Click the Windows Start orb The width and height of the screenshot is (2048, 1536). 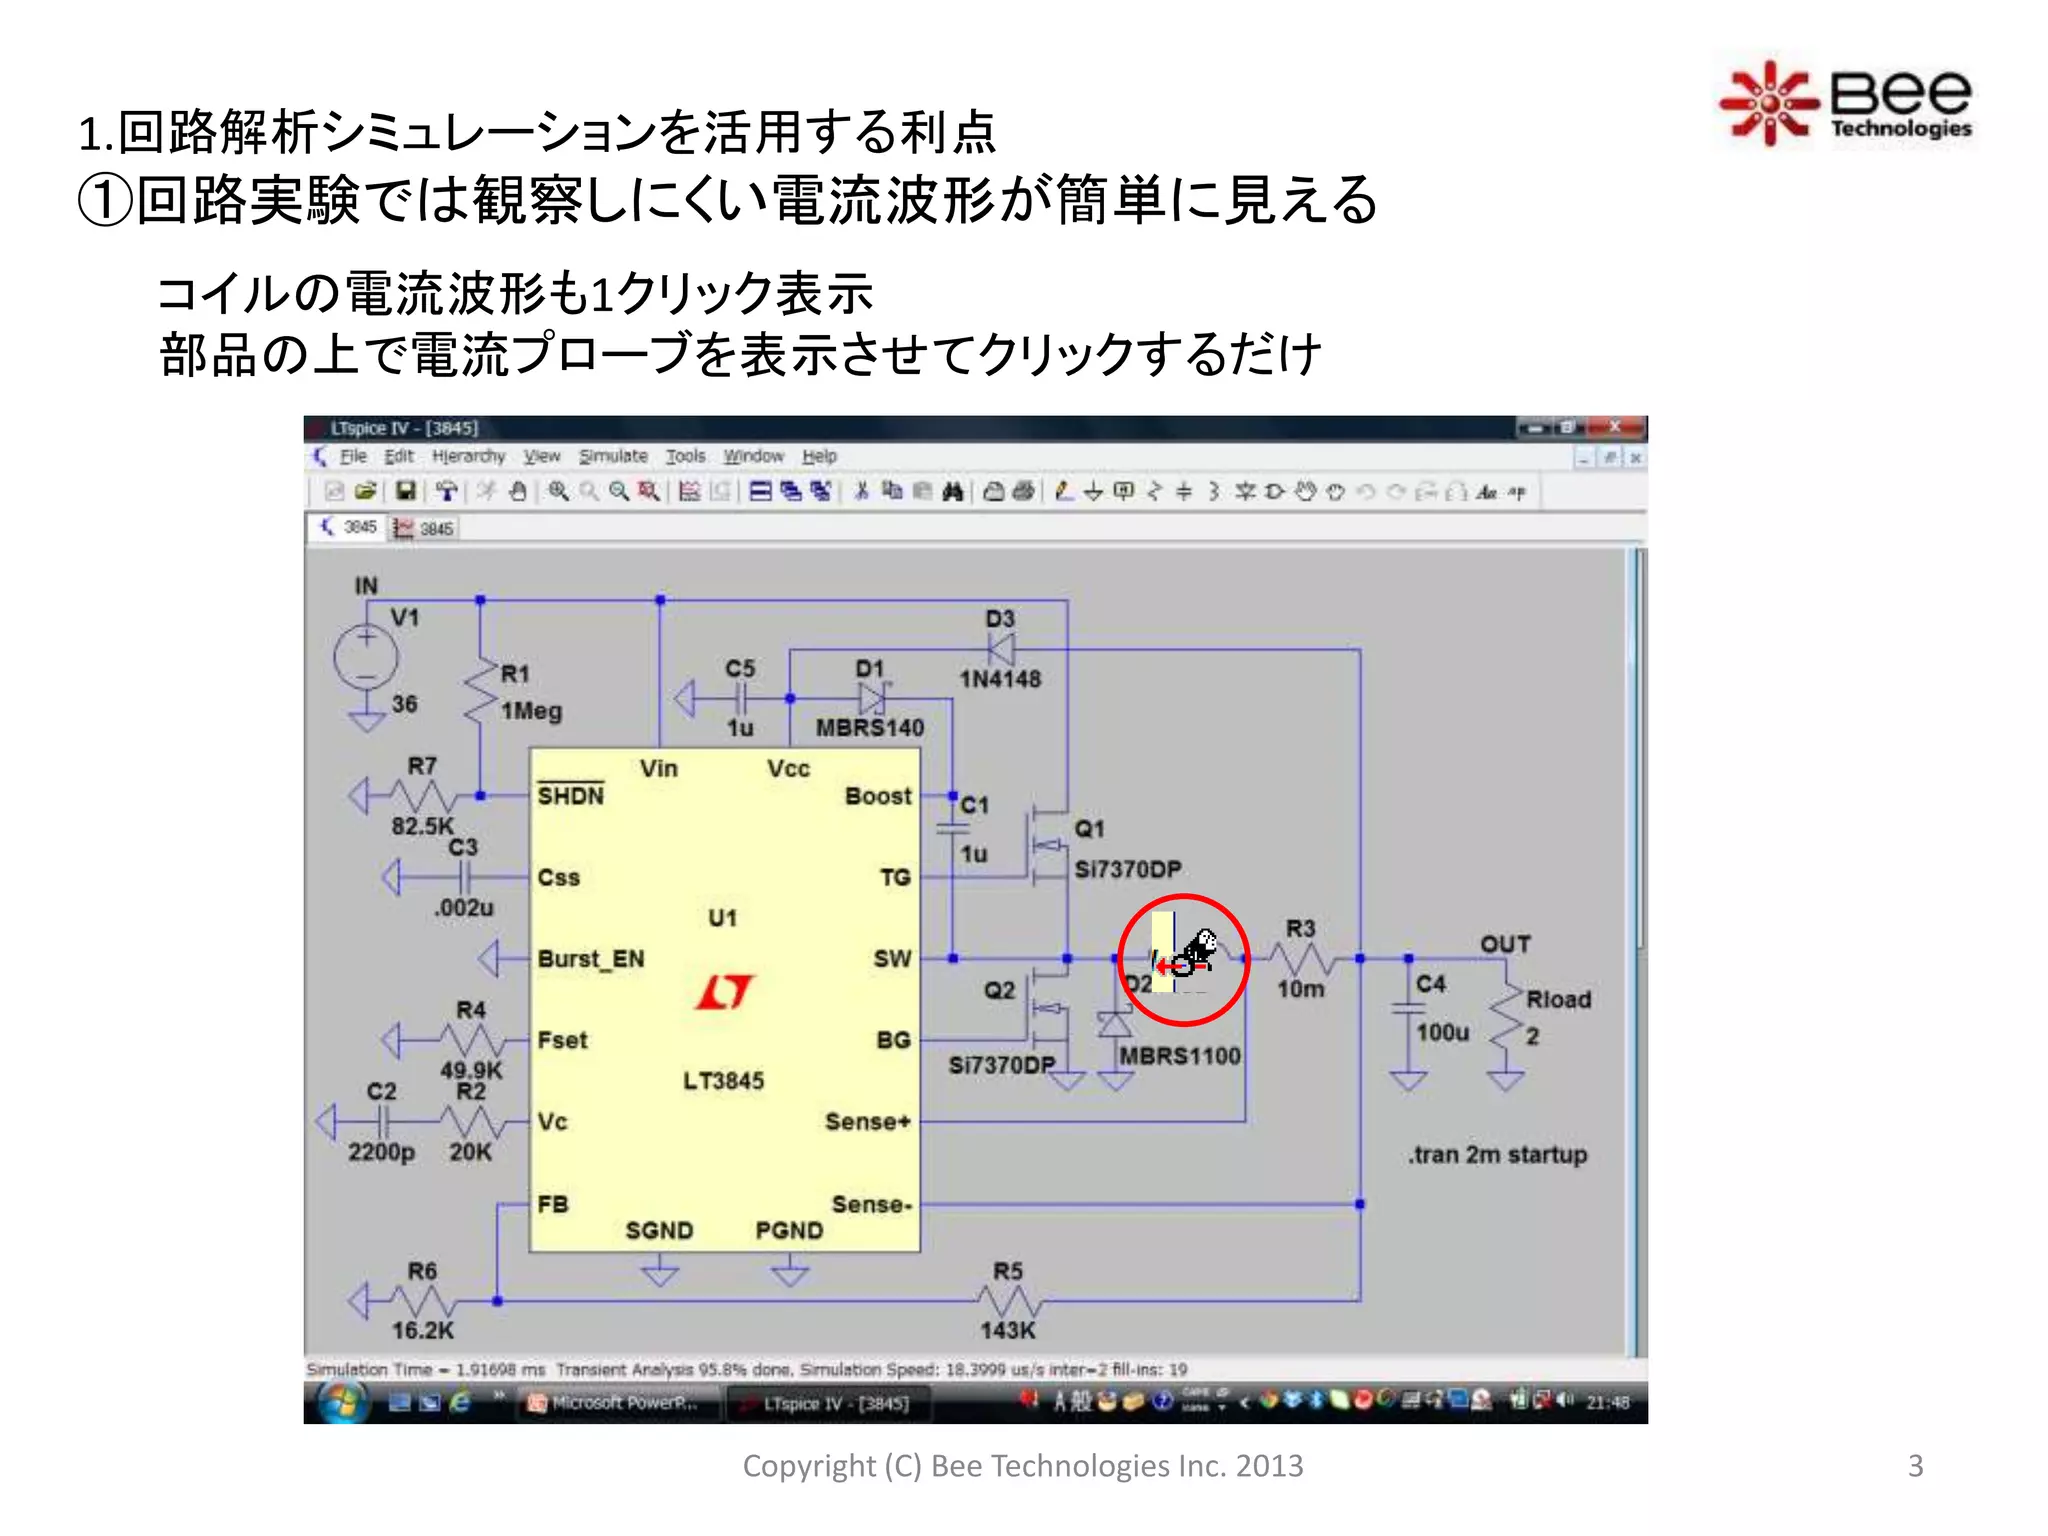pos(341,1401)
